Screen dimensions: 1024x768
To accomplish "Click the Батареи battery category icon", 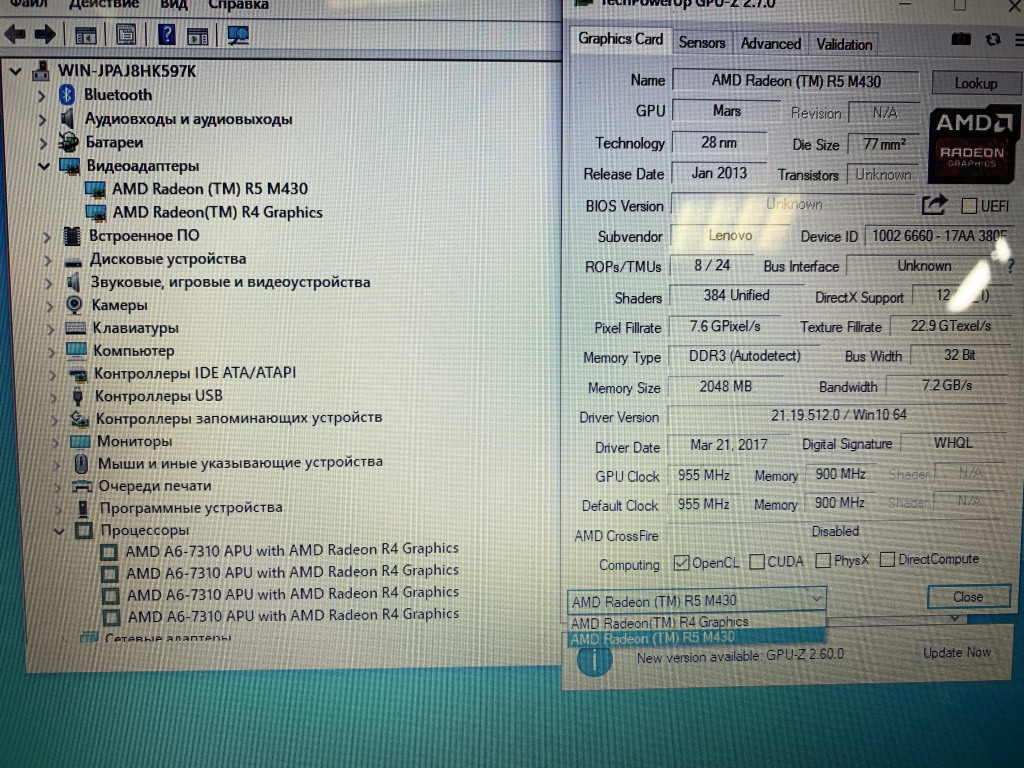I will point(68,142).
